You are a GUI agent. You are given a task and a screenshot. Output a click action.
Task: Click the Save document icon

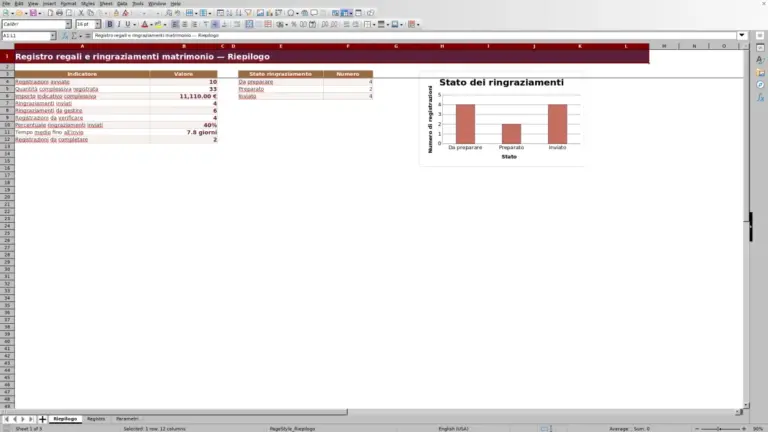pos(33,13)
